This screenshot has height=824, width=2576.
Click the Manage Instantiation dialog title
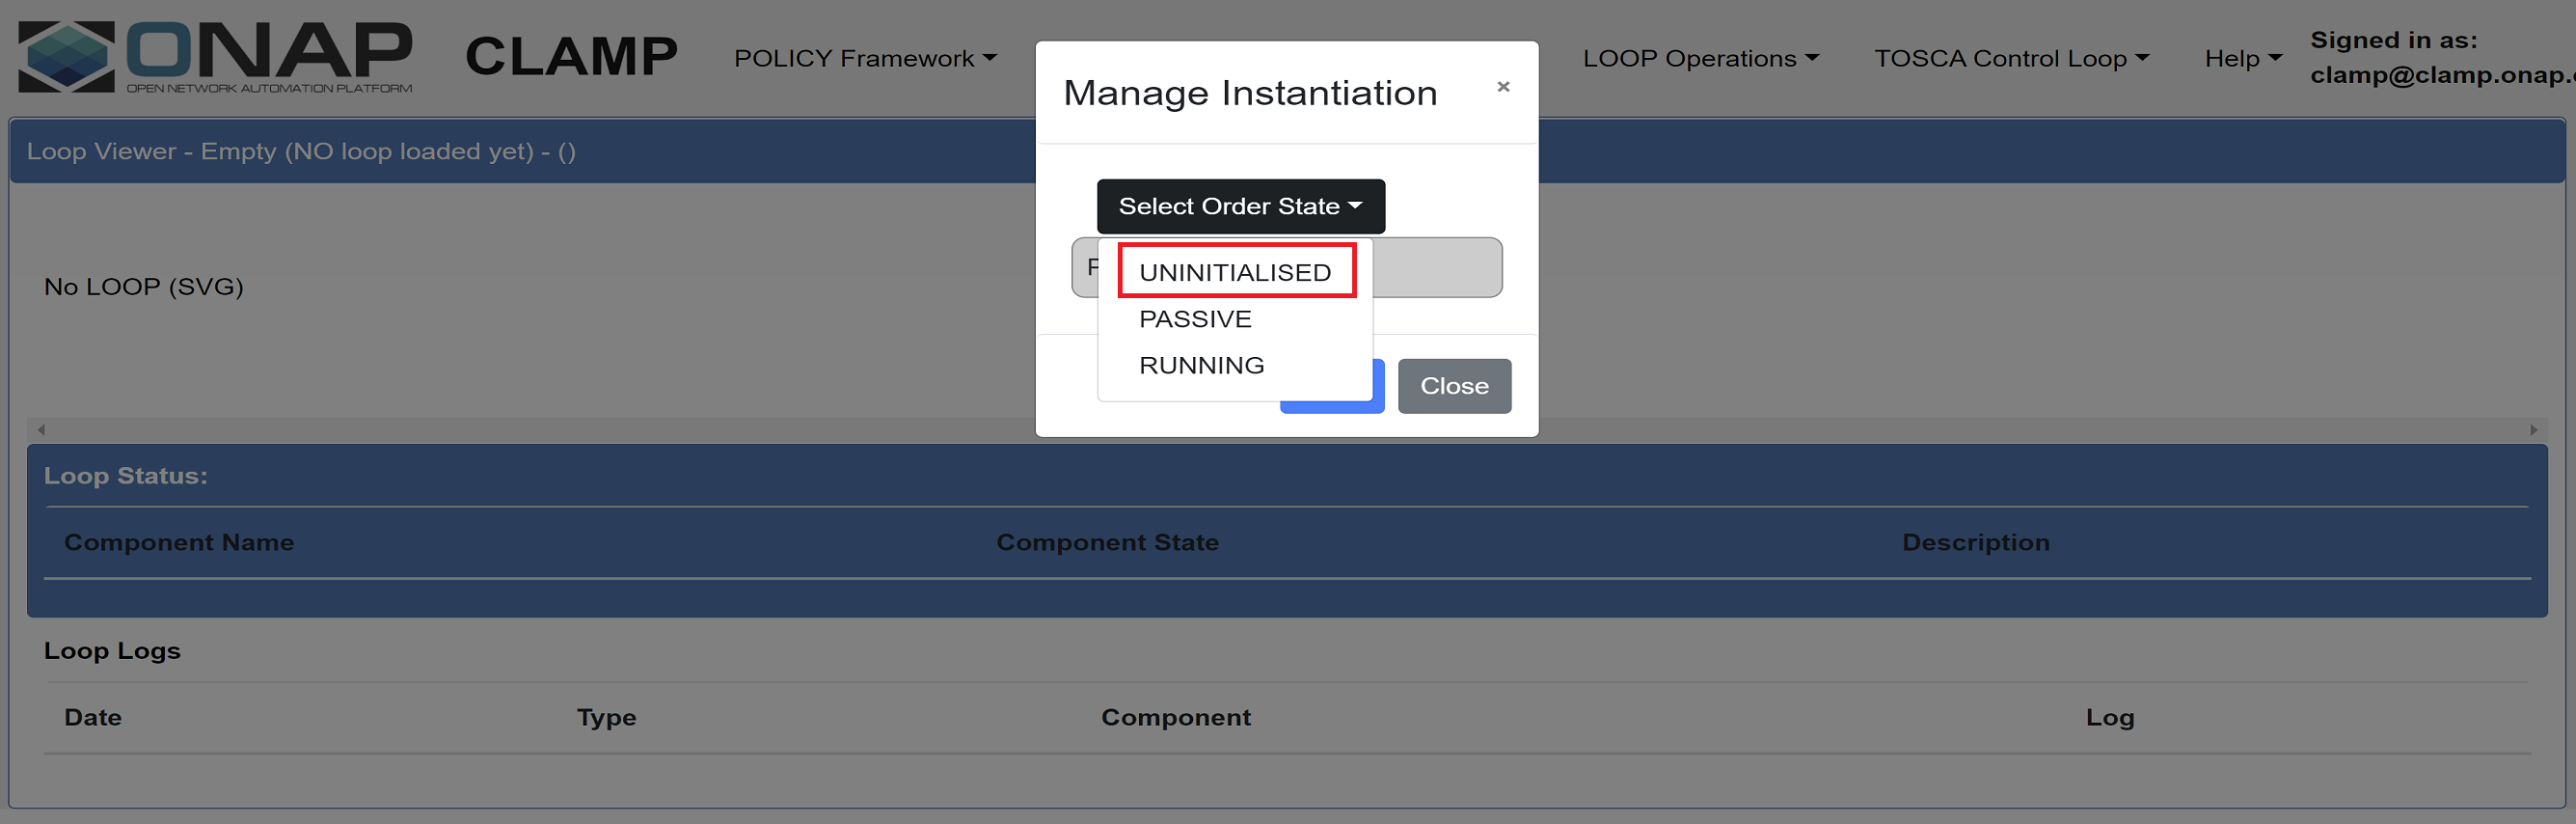pyautogui.click(x=1250, y=93)
